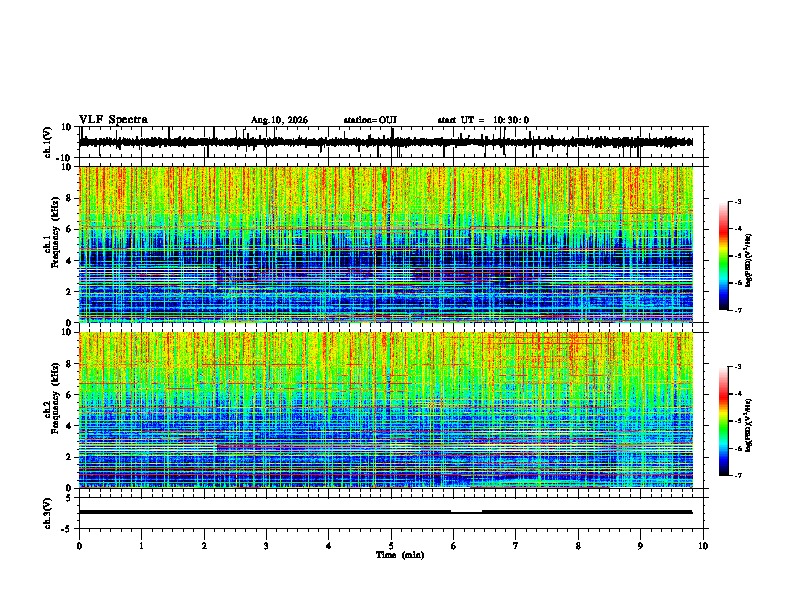The height and width of the screenshot is (612, 792).
Task: Click the "-3" tick on ch.1 colorbar
Action: click(737, 201)
